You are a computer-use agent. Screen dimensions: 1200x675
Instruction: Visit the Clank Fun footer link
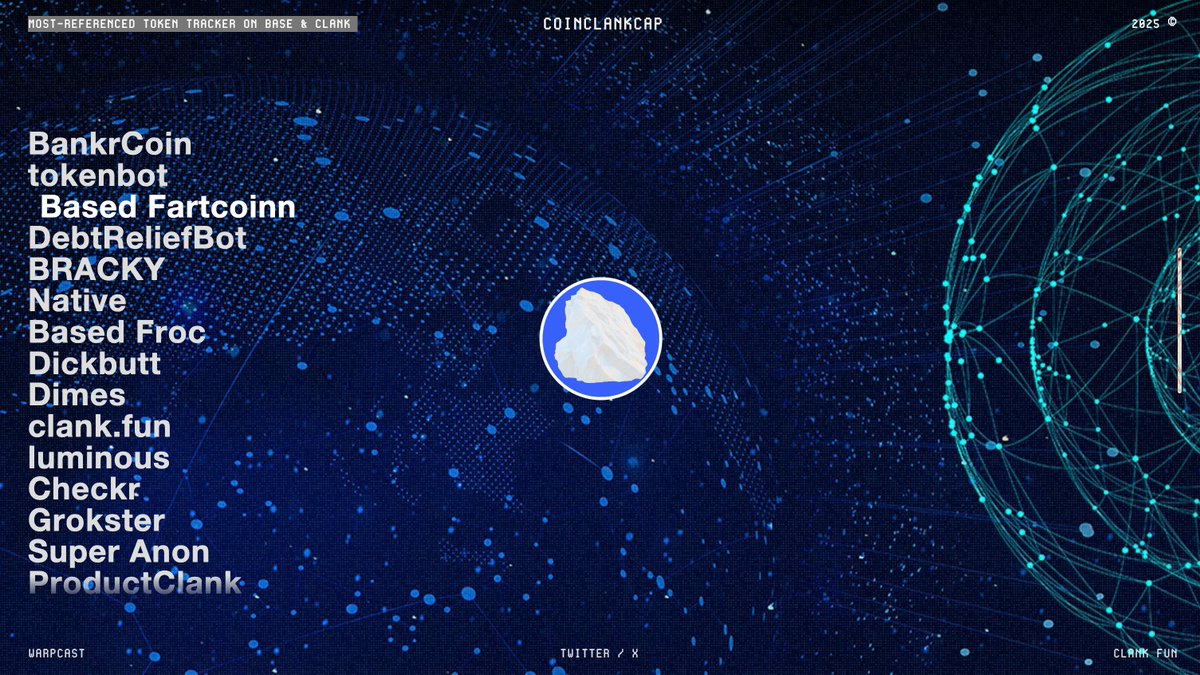tap(1145, 653)
